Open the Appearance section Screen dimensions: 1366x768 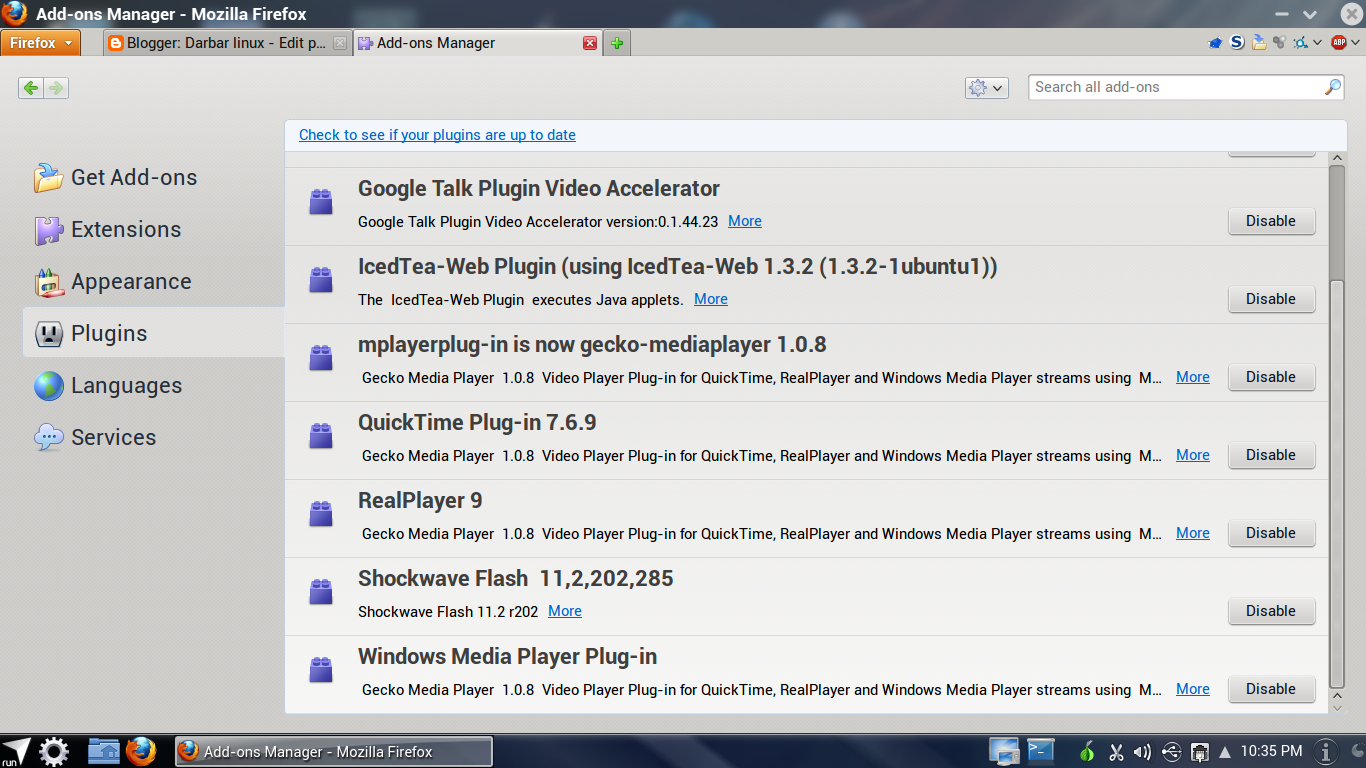click(x=131, y=281)
